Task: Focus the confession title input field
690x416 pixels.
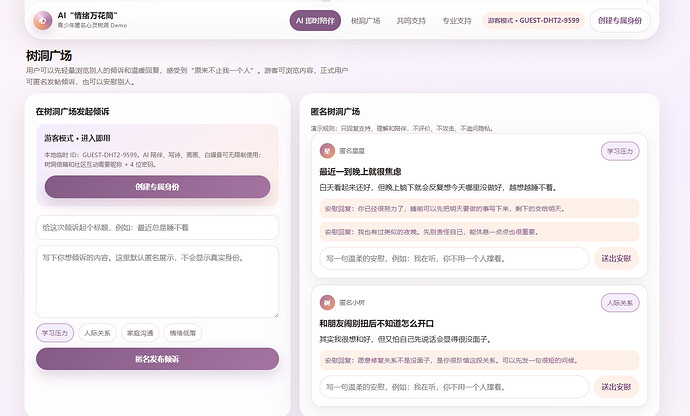Action: tap(158, 228)
